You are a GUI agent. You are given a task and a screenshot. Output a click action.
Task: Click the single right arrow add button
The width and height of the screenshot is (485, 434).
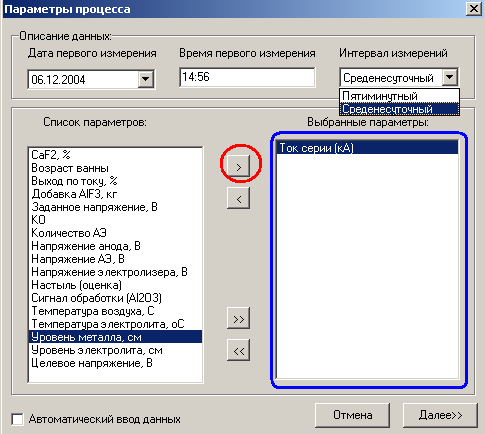click(x=238, y=166)
